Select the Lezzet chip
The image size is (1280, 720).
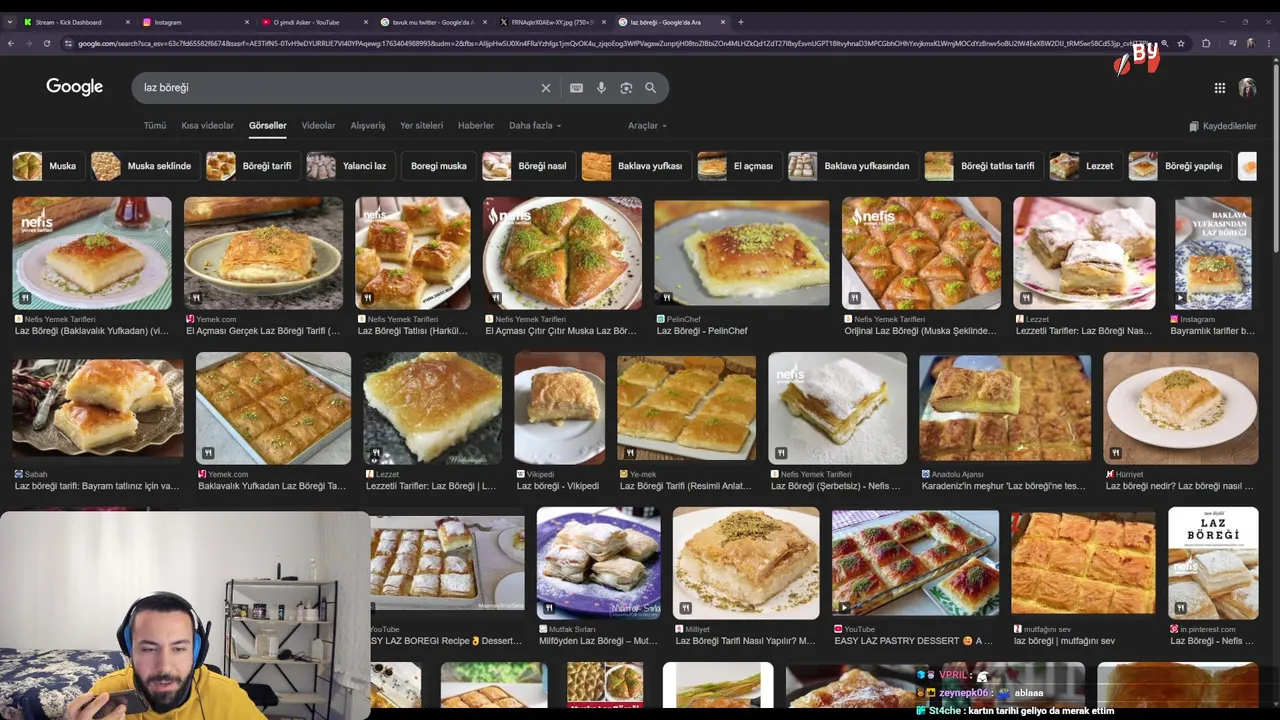coord(1084,166)
